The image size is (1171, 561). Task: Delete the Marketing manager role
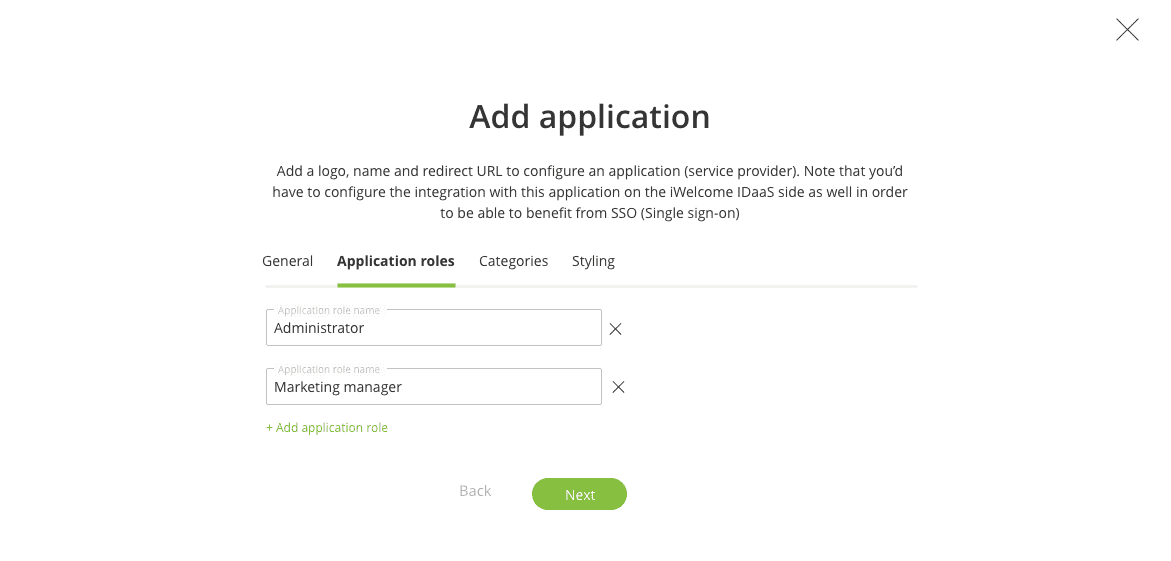click(x=618, y=388)
